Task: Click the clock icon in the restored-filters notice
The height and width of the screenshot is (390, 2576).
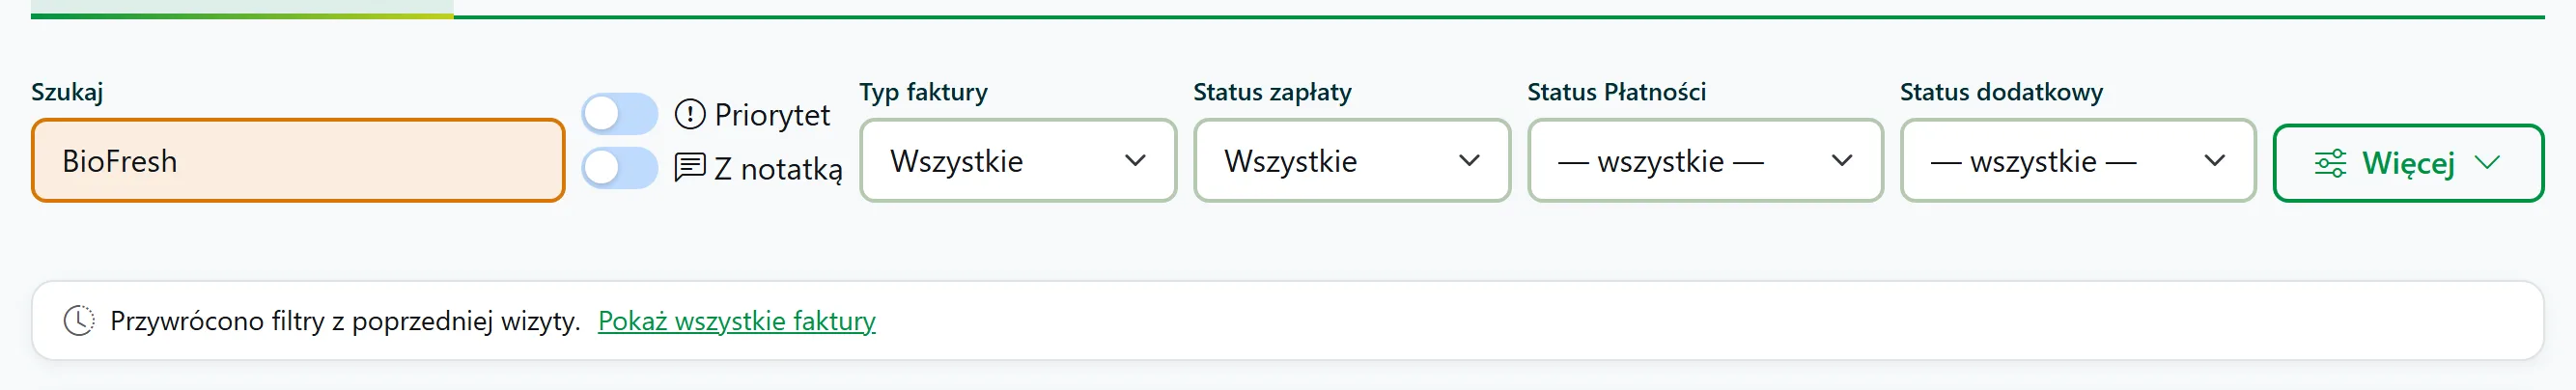Action: [79, 320]
